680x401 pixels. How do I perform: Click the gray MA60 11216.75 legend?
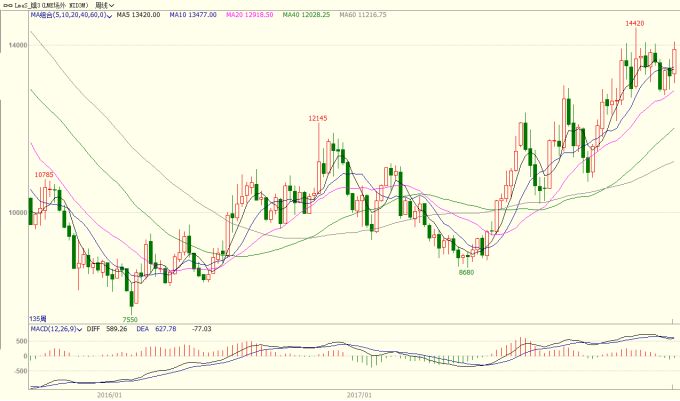pyautogui.click(x=364, y=16)
